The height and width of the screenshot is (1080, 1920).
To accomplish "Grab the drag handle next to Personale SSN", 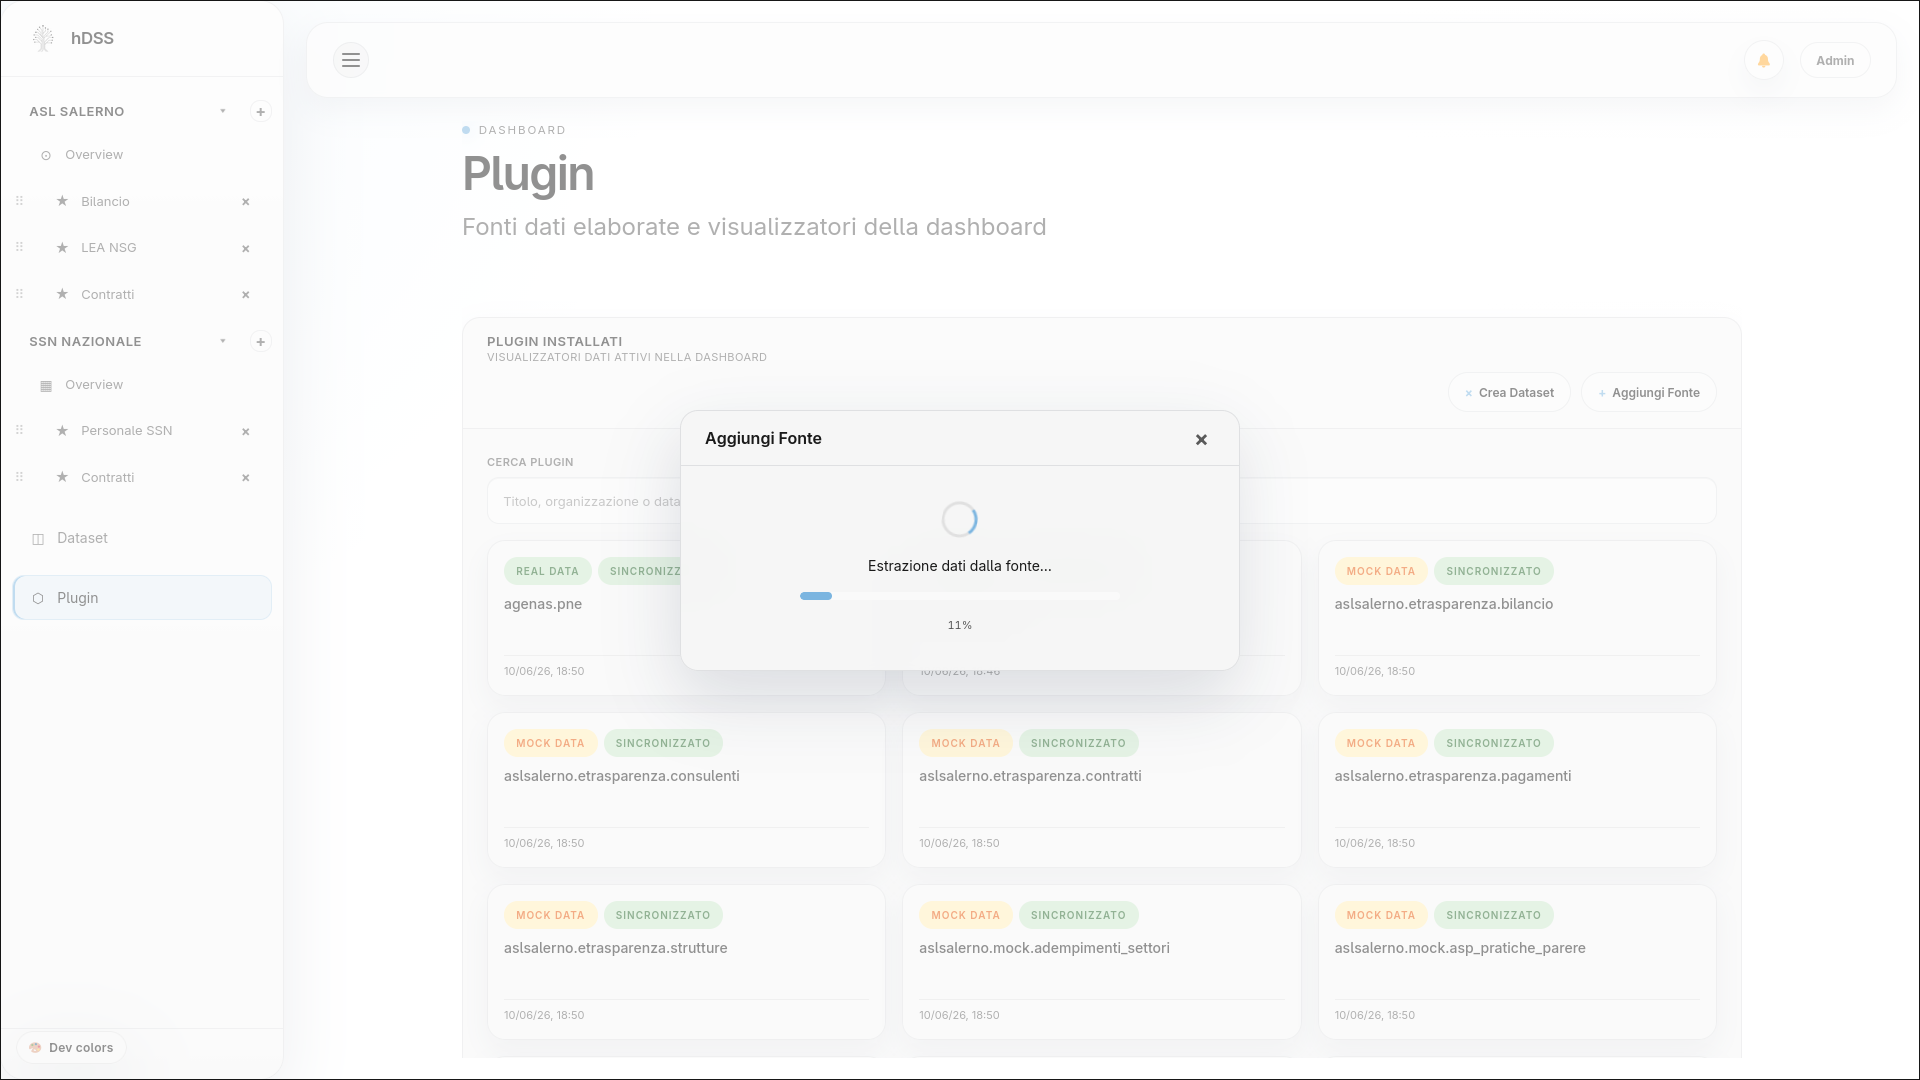I will coord(19,431).
